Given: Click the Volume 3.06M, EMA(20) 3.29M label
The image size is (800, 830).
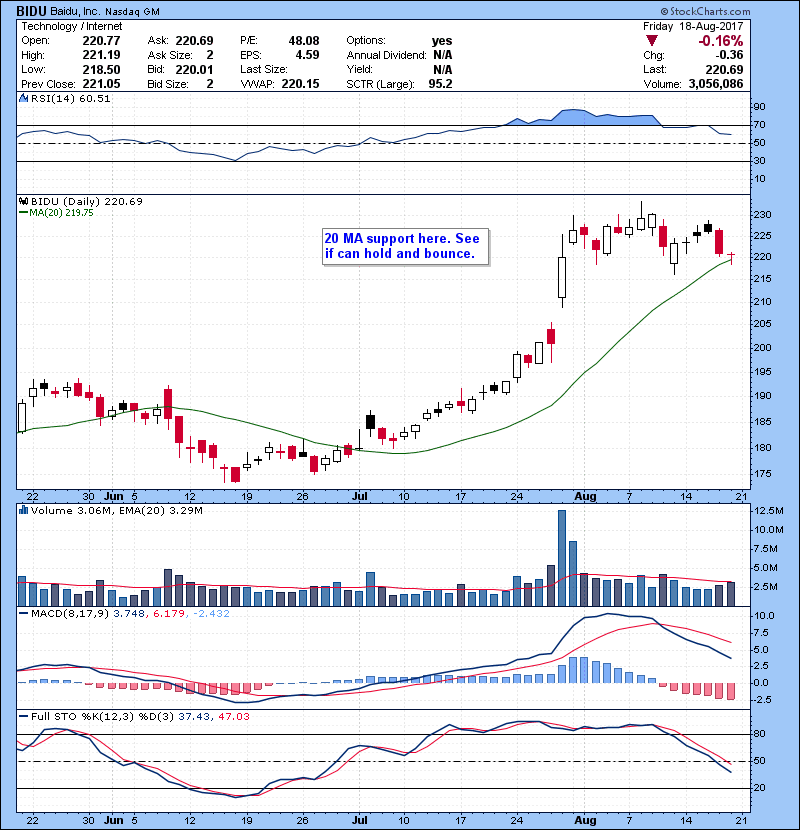Looking at the screenshot, I should [x=116, y=510].
